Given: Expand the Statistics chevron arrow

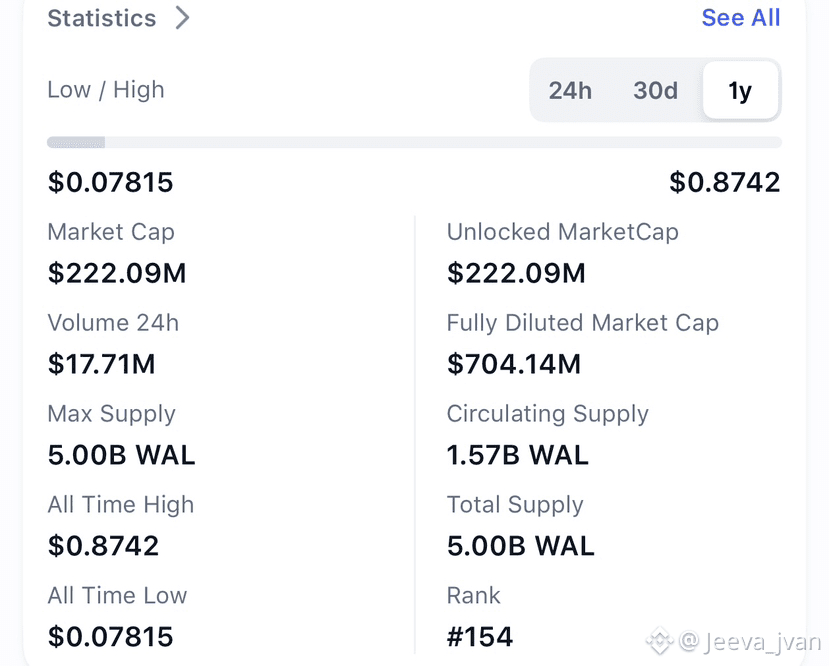Looking at the screenshot, I should (182, 18).
